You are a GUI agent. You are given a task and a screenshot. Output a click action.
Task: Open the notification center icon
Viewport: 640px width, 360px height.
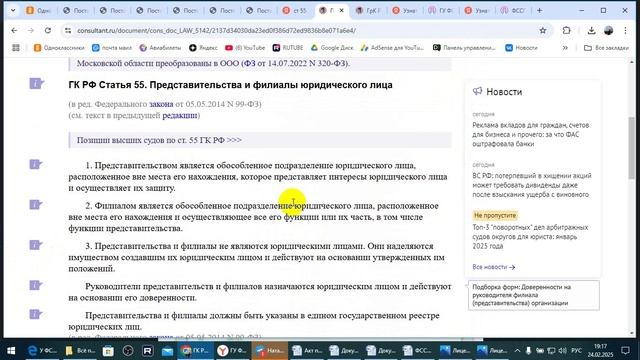click(x=625, y=350)
